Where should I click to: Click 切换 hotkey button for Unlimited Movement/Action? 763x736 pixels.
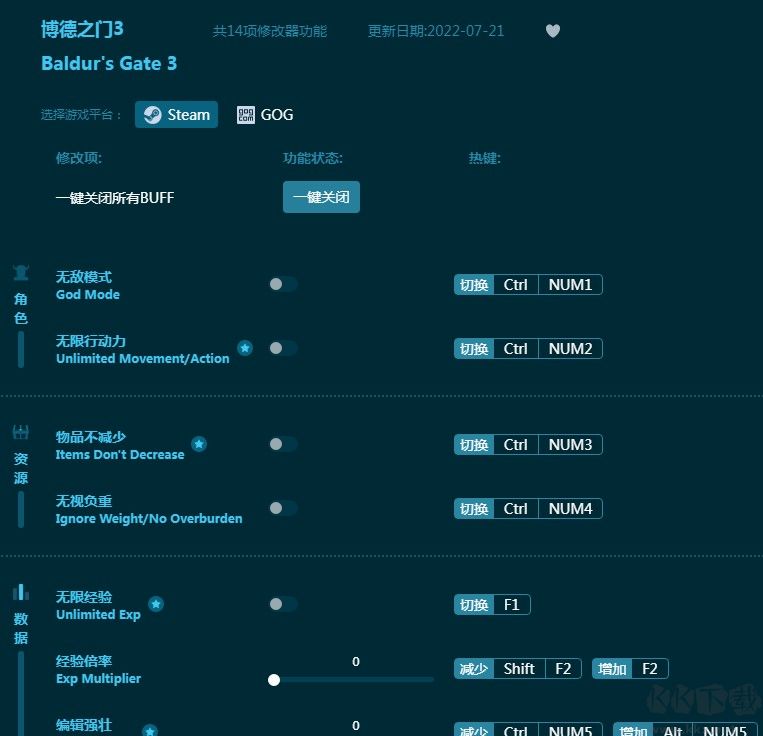click(474, 349)
